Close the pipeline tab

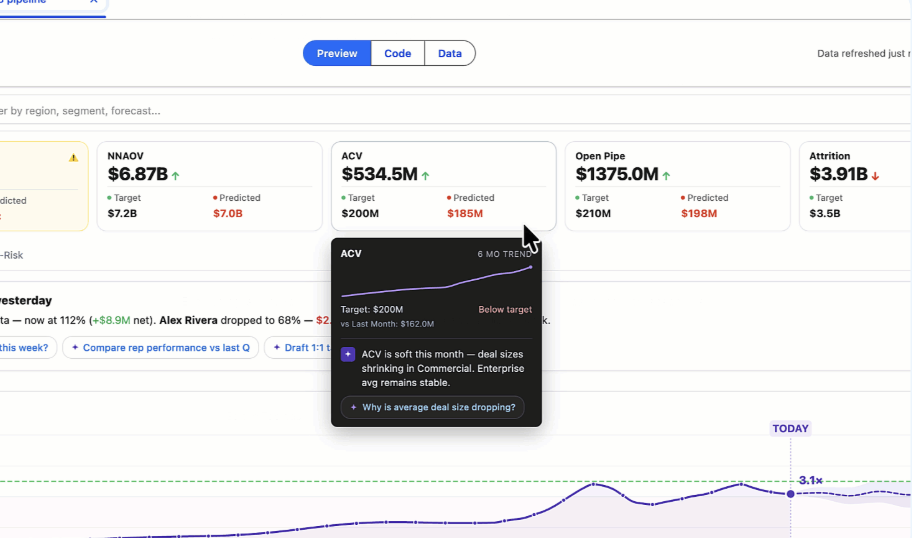94,2
